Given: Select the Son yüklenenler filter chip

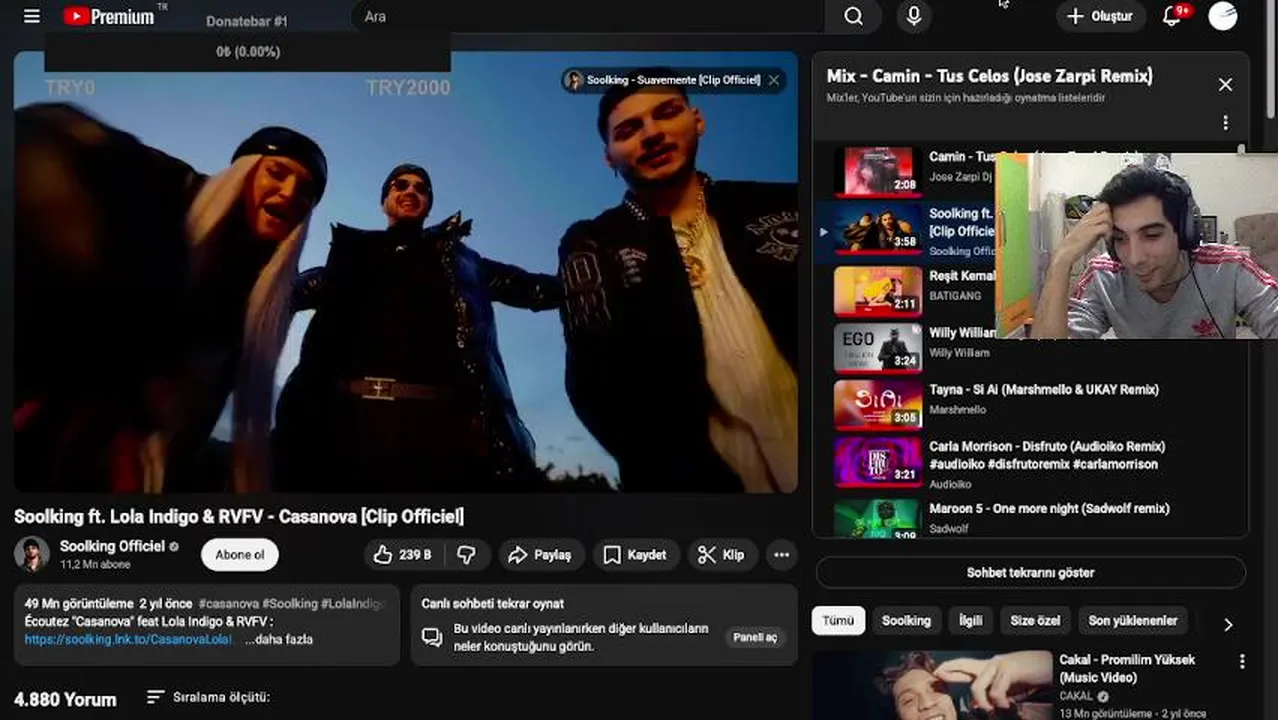Looking at the screenshot, I should pyautogui.click(x=1133, y=621).
